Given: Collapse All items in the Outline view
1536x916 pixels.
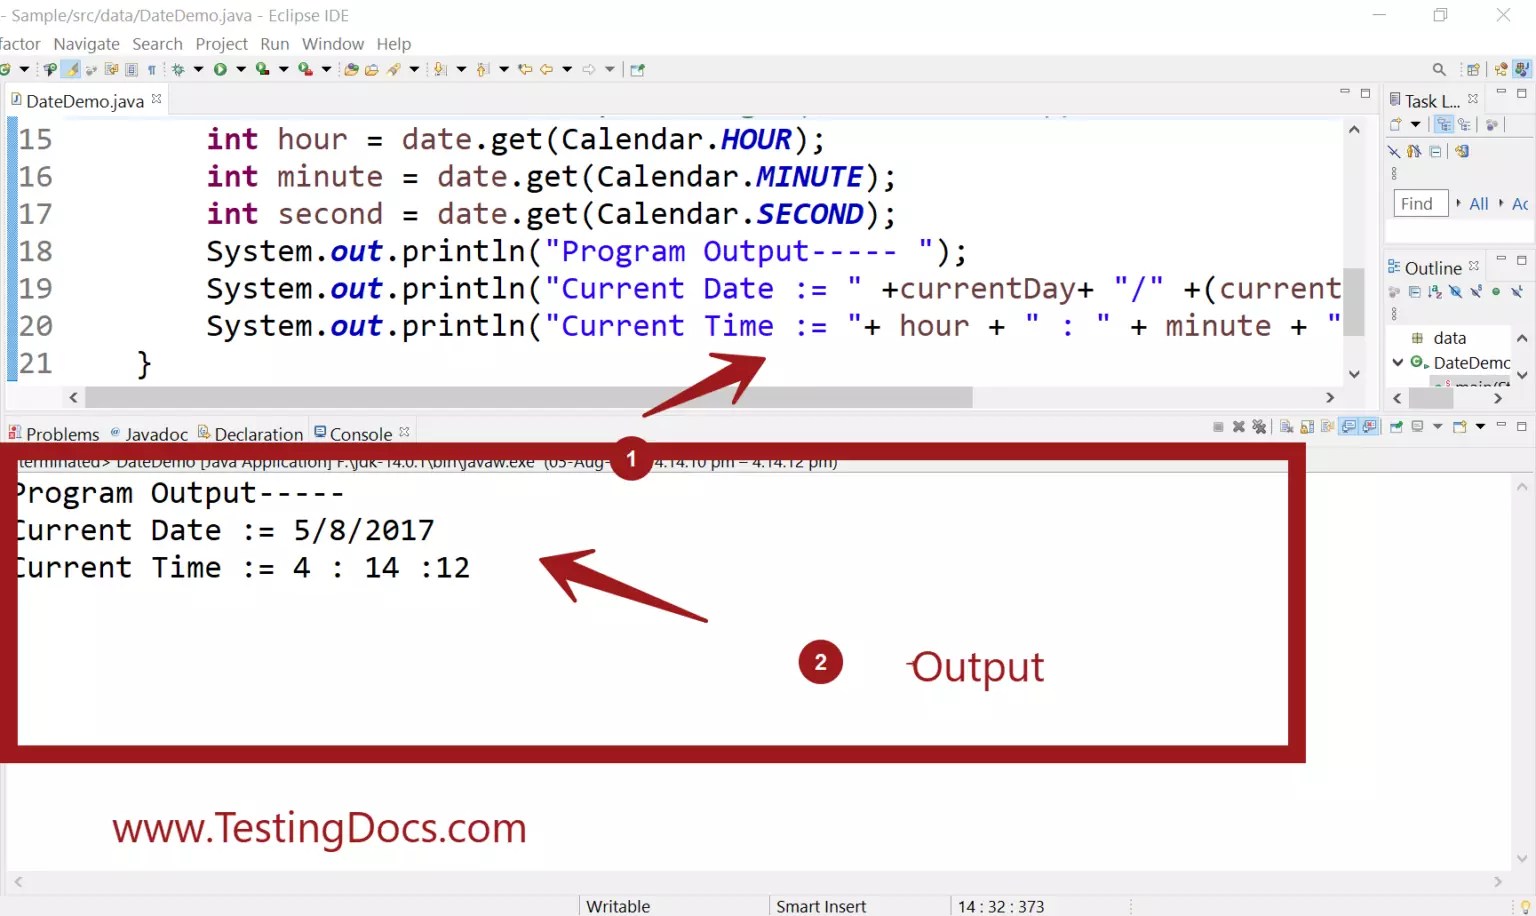Looking at the screenshot, I should [1415, 292].
